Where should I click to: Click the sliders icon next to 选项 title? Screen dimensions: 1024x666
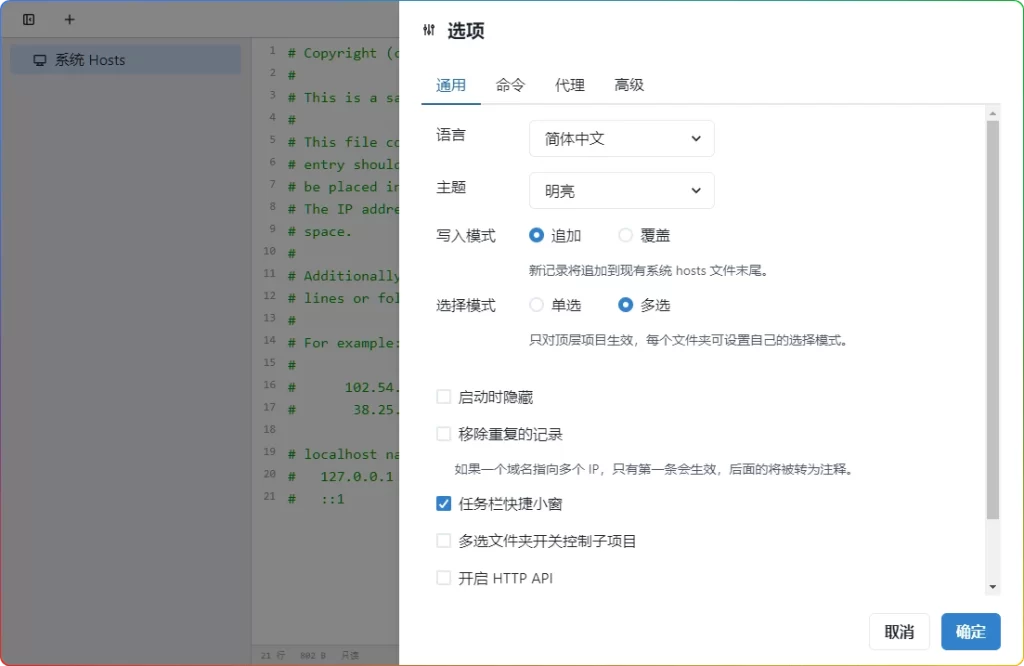(x=429, y=30)
